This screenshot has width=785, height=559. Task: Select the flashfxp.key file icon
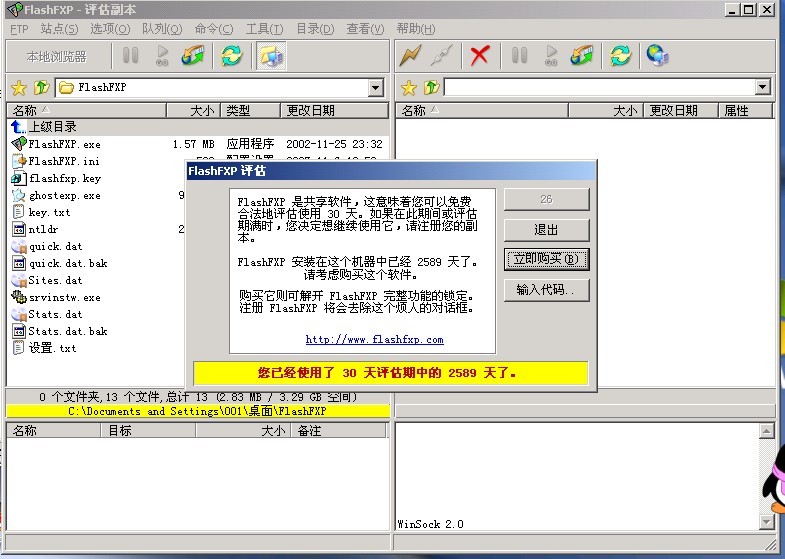pos(19,178)
